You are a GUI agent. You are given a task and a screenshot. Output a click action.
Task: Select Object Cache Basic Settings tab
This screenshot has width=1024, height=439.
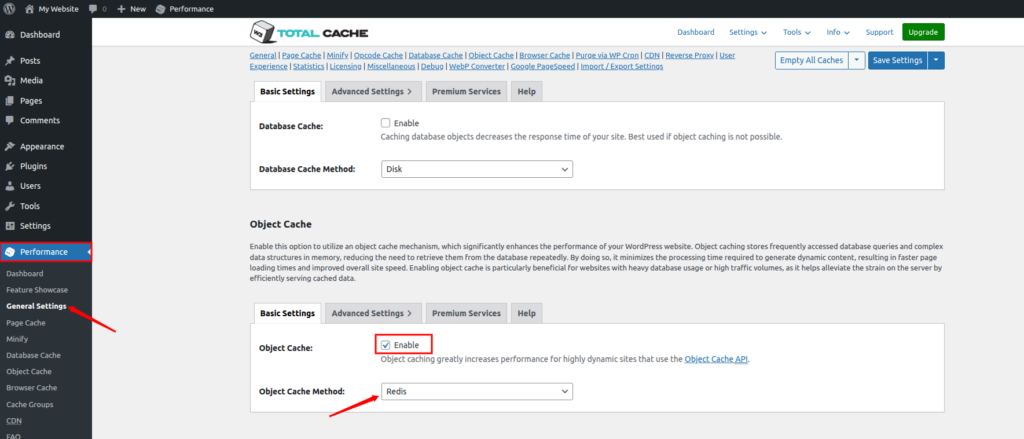point(287,313)
